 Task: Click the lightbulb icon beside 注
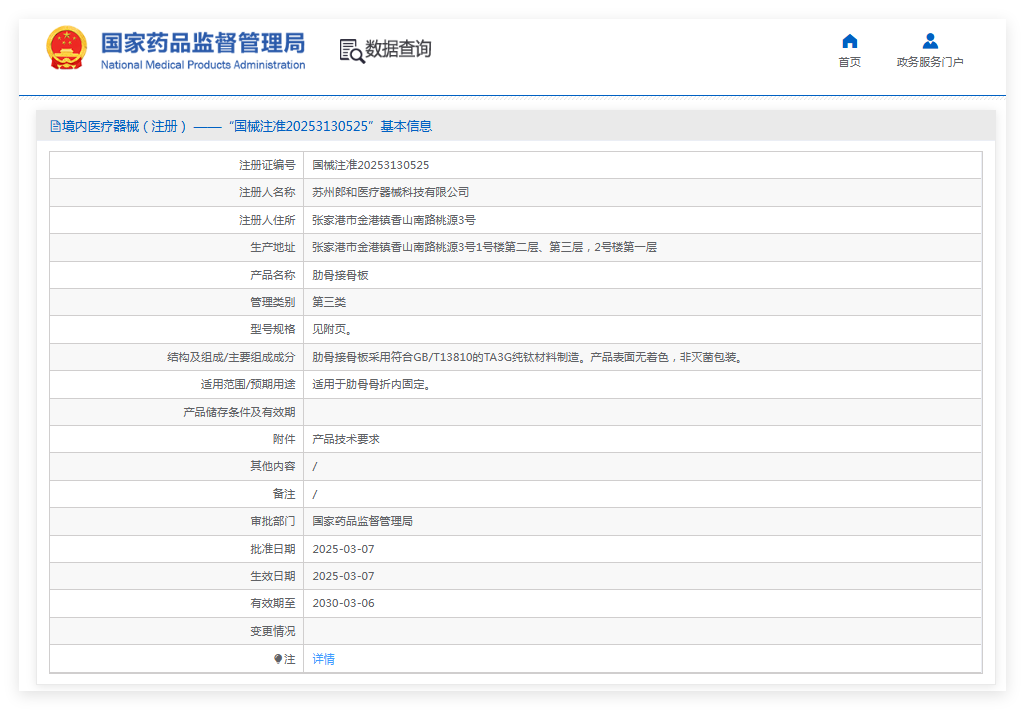pos(278,659)
